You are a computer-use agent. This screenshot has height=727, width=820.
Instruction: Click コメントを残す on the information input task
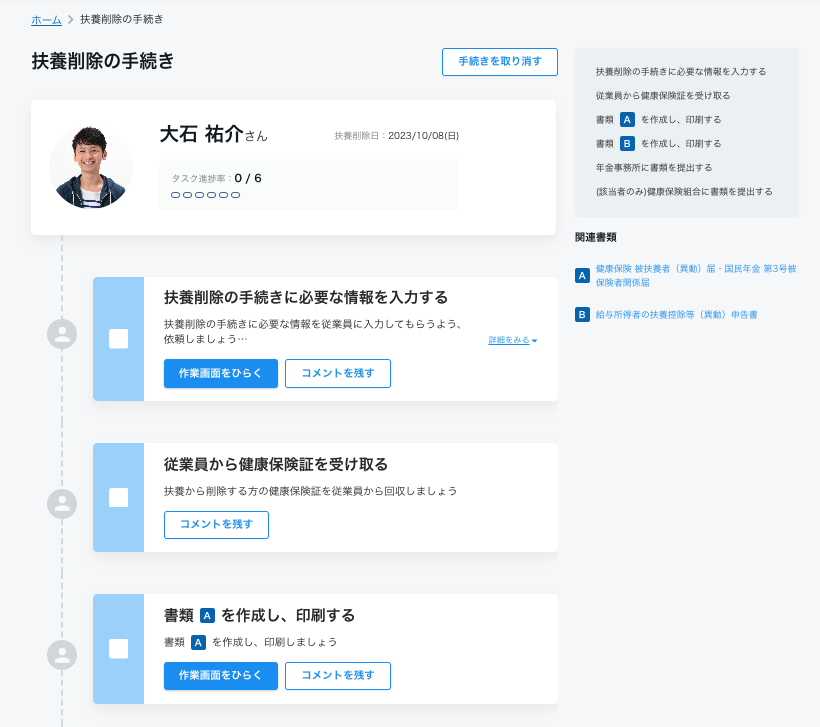coord(338,373)
